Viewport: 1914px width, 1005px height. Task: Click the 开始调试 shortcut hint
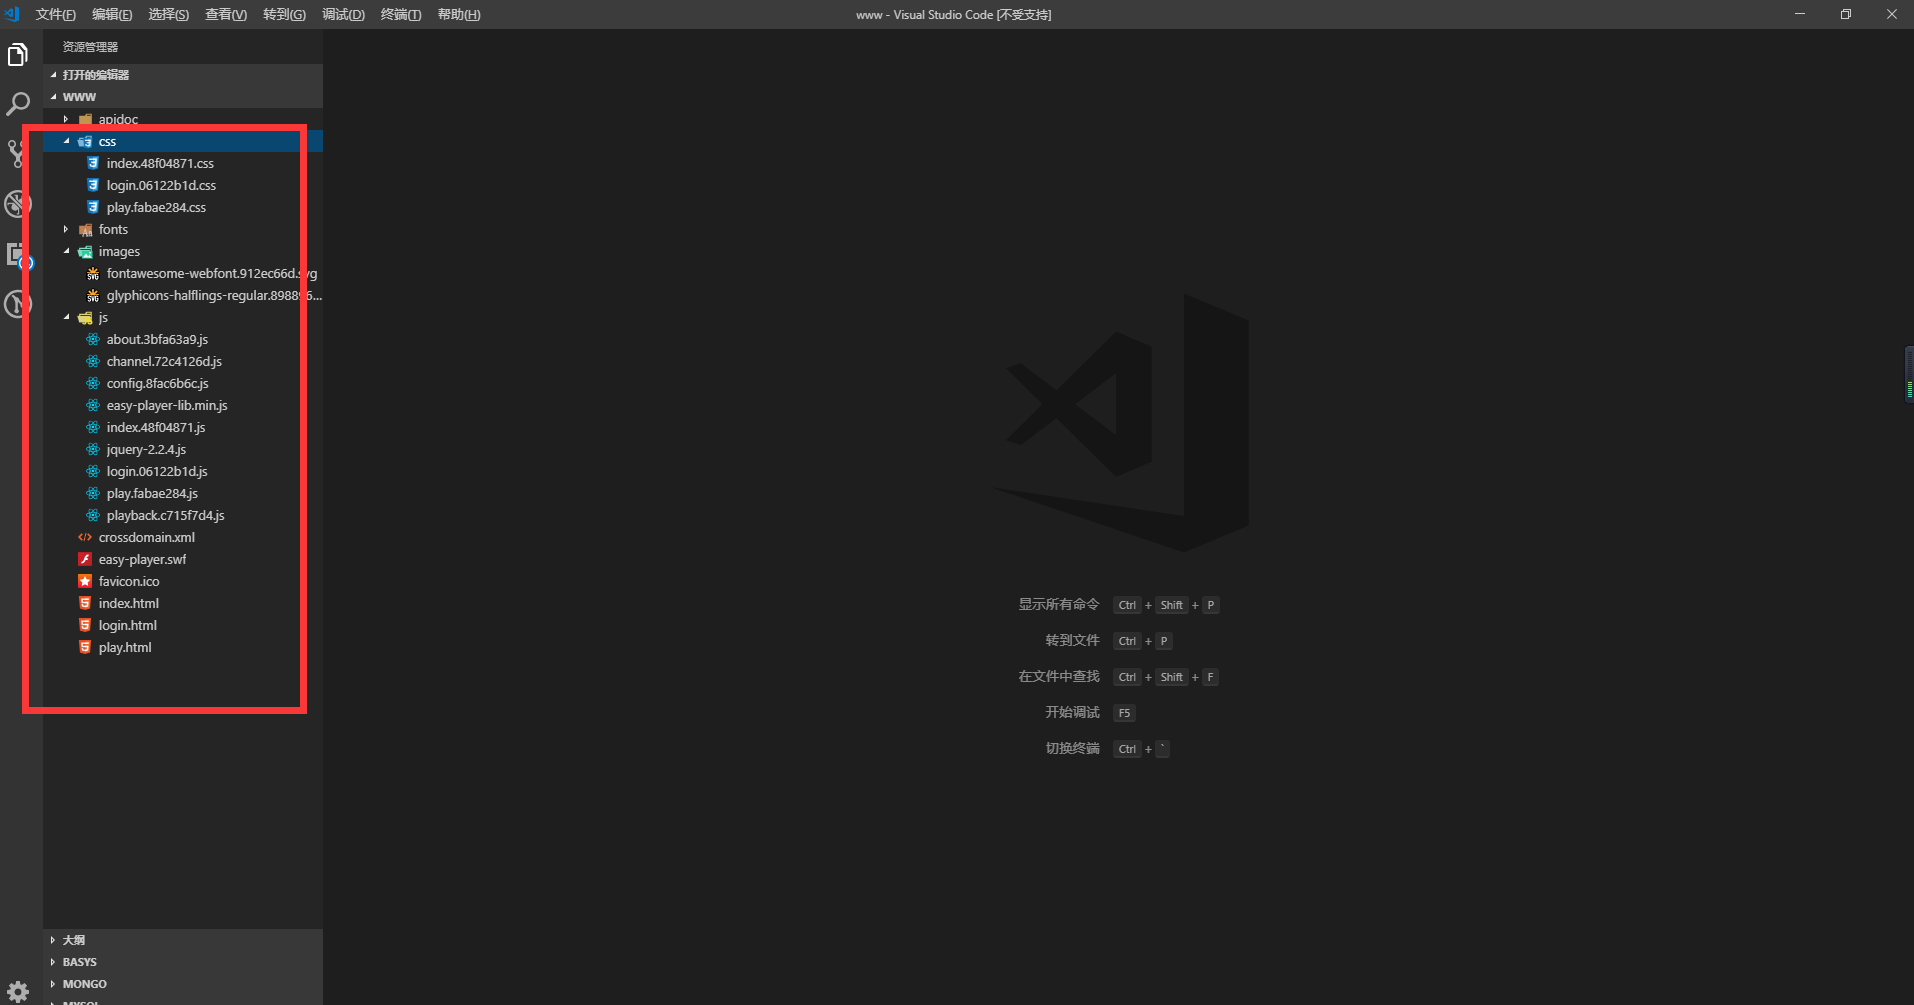(x=1073, y=712)
